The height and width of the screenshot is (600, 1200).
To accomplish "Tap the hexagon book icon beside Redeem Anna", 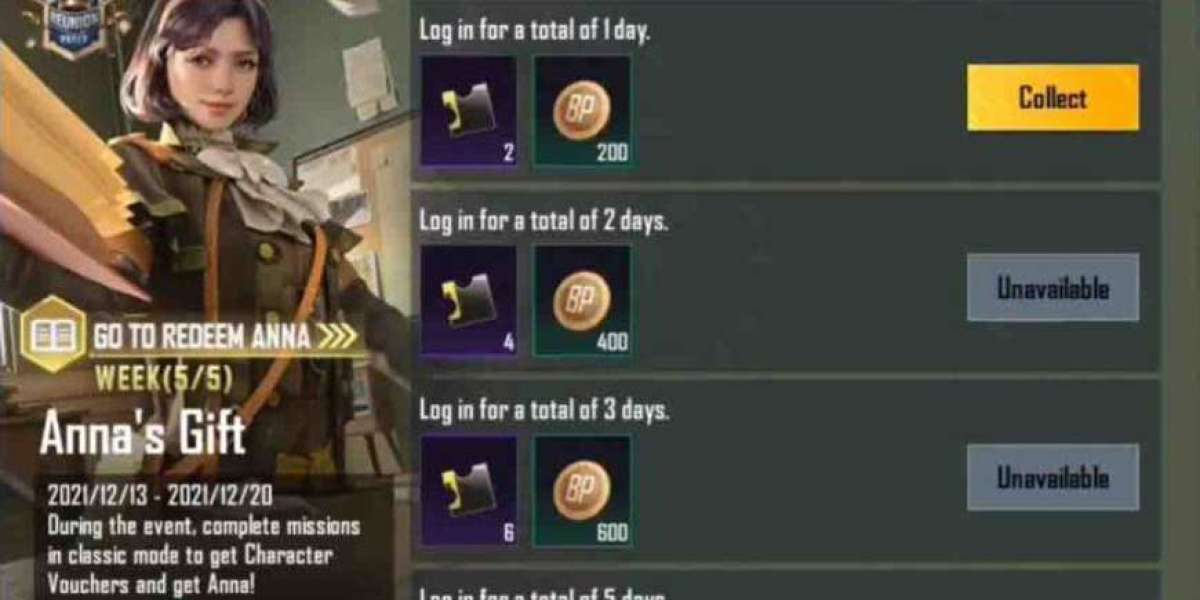I will [53, 335].
